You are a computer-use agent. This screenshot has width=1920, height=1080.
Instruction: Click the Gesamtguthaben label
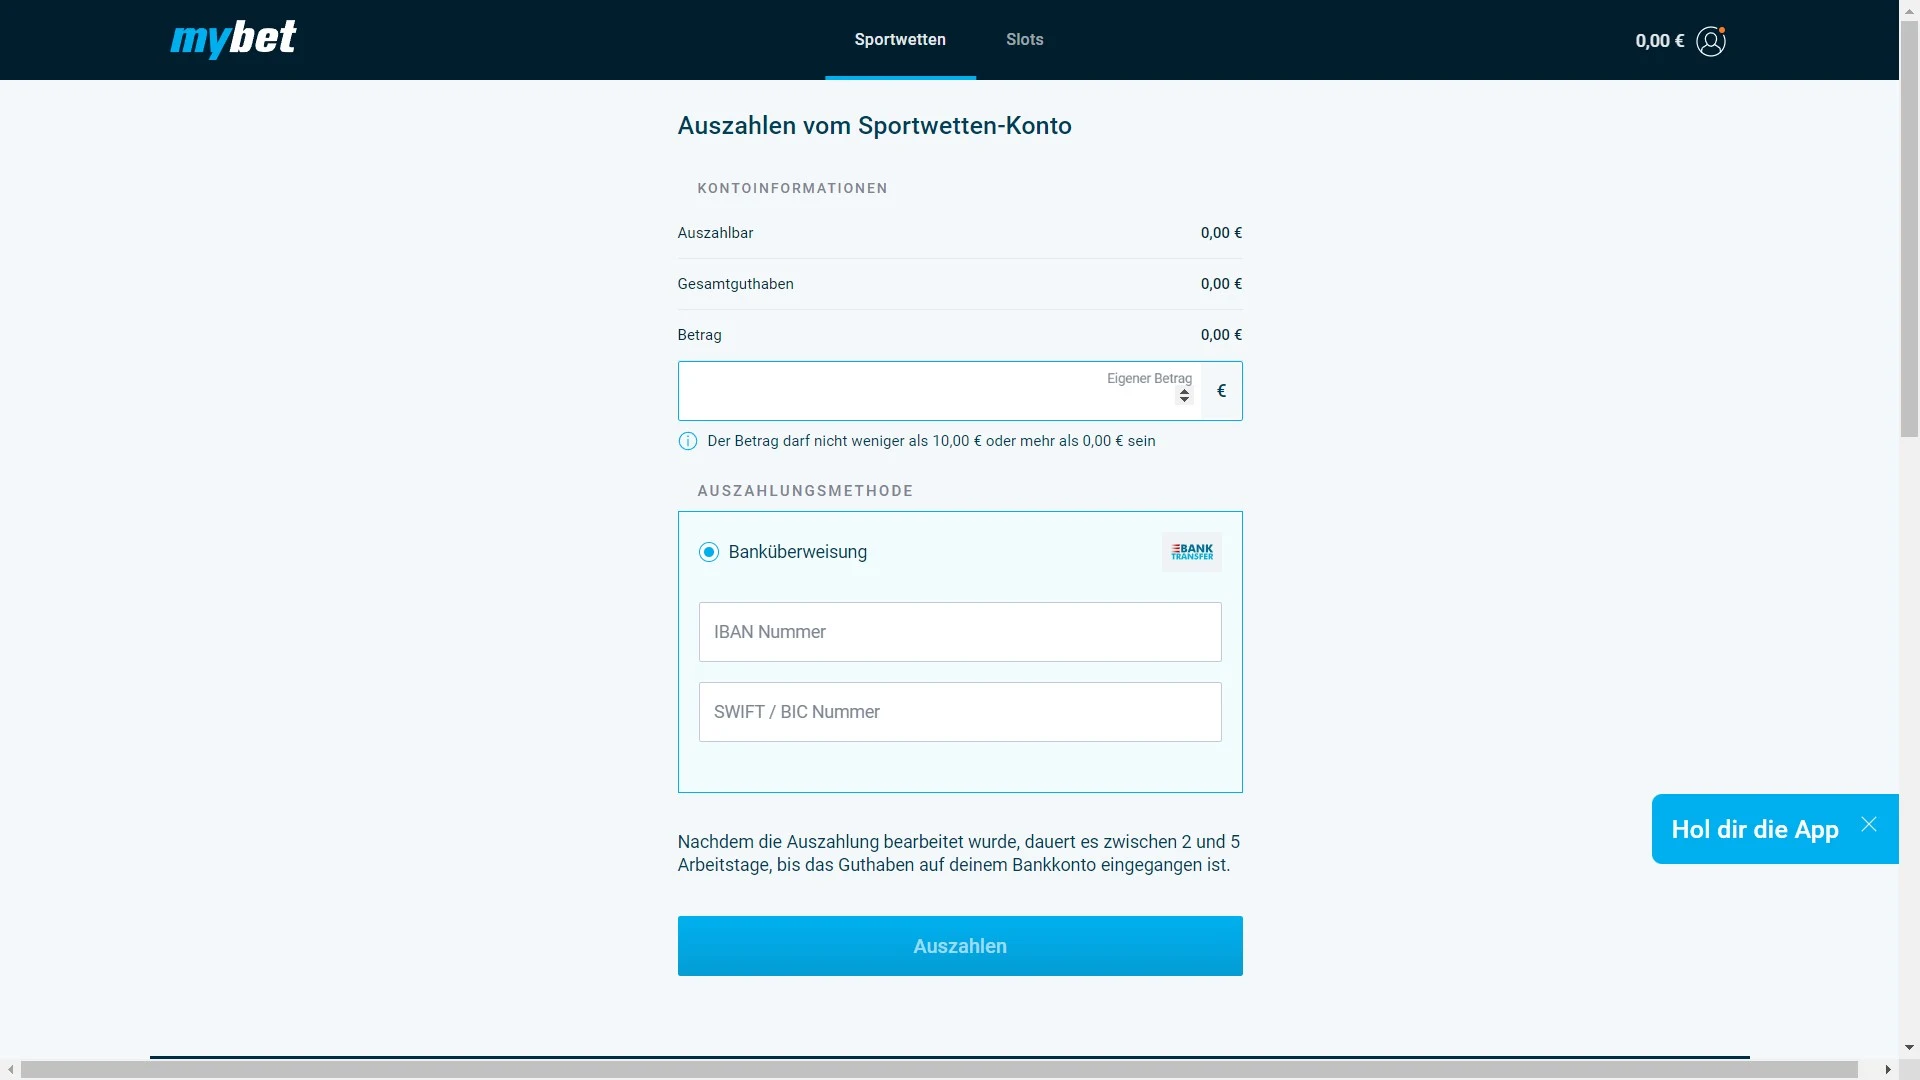pyautogui.click(x=735, y=284)
